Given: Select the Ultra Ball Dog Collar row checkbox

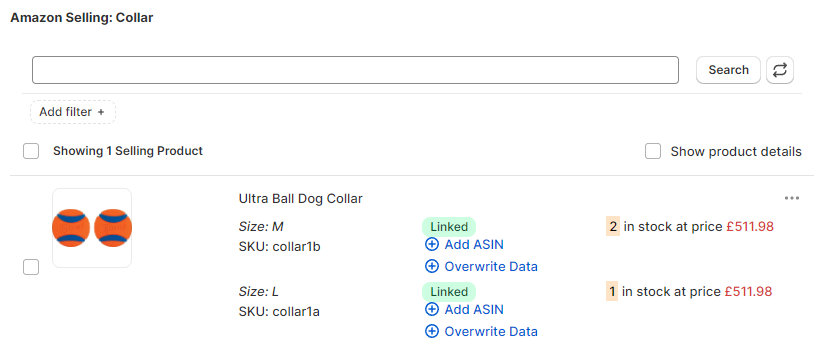Looking at the screenshot, I should [31, 267].
